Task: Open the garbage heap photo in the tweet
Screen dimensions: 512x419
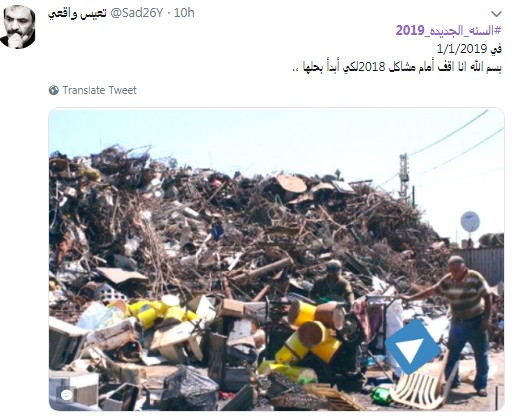Action: click(276, 259)
